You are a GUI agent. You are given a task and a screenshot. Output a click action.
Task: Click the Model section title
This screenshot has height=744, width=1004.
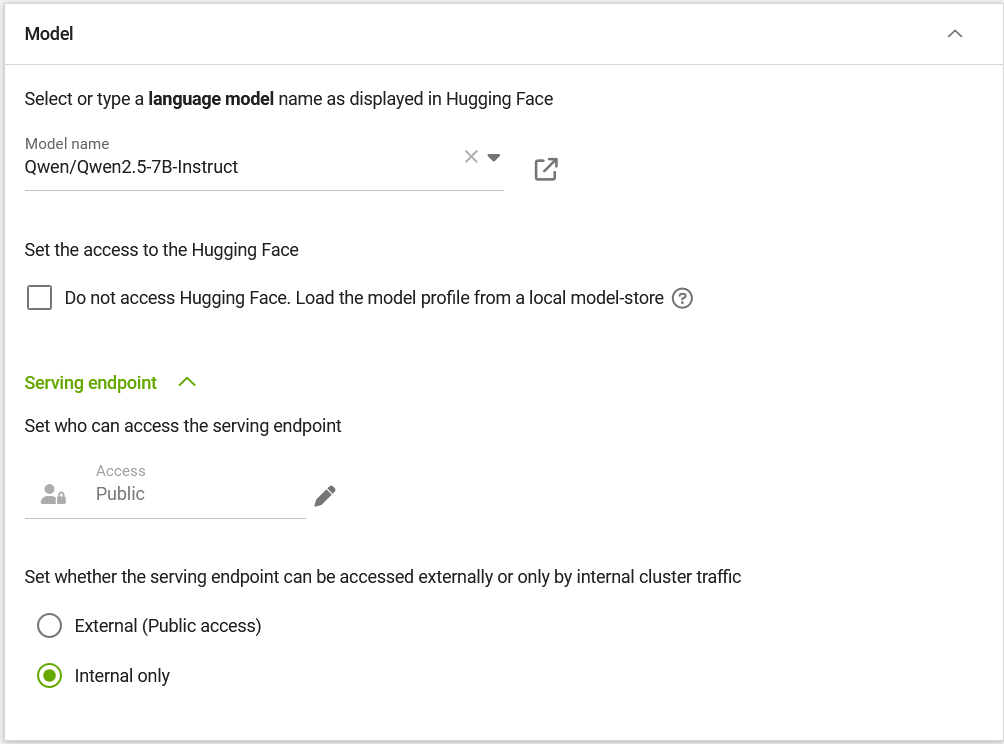click(x=49, y=34)
